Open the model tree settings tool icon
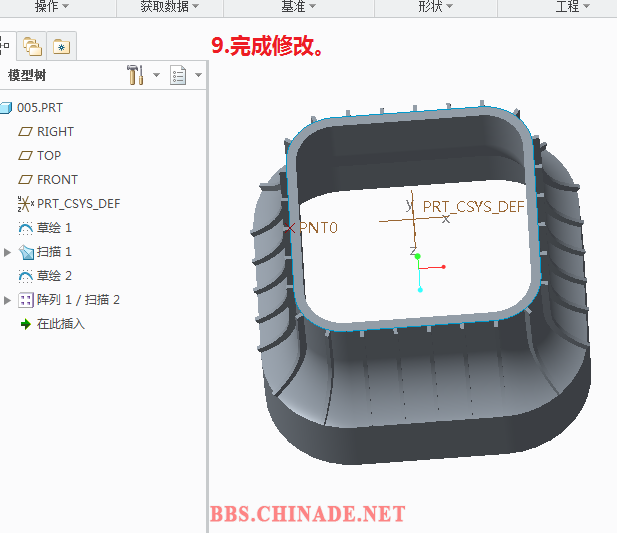 [136, 75]
